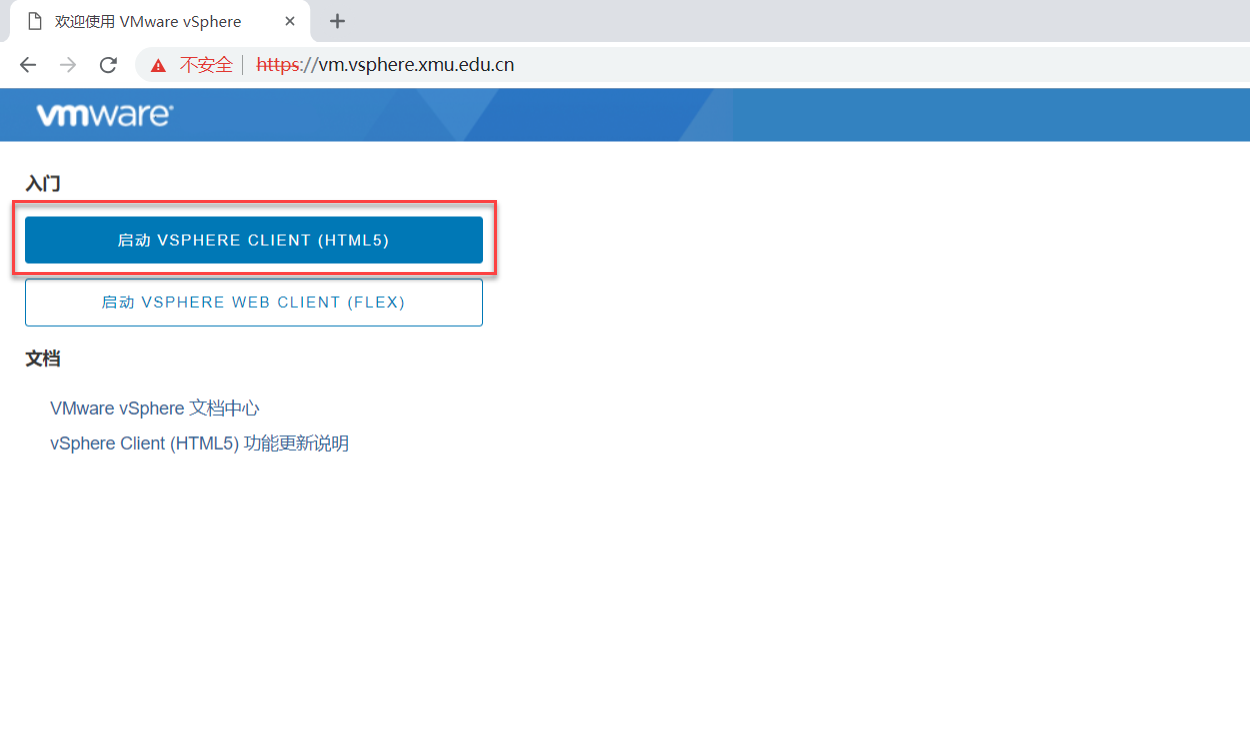This screenshot has width=1250, height=750.
Task: Click the browser forward arrow
Action: (68, 65)
